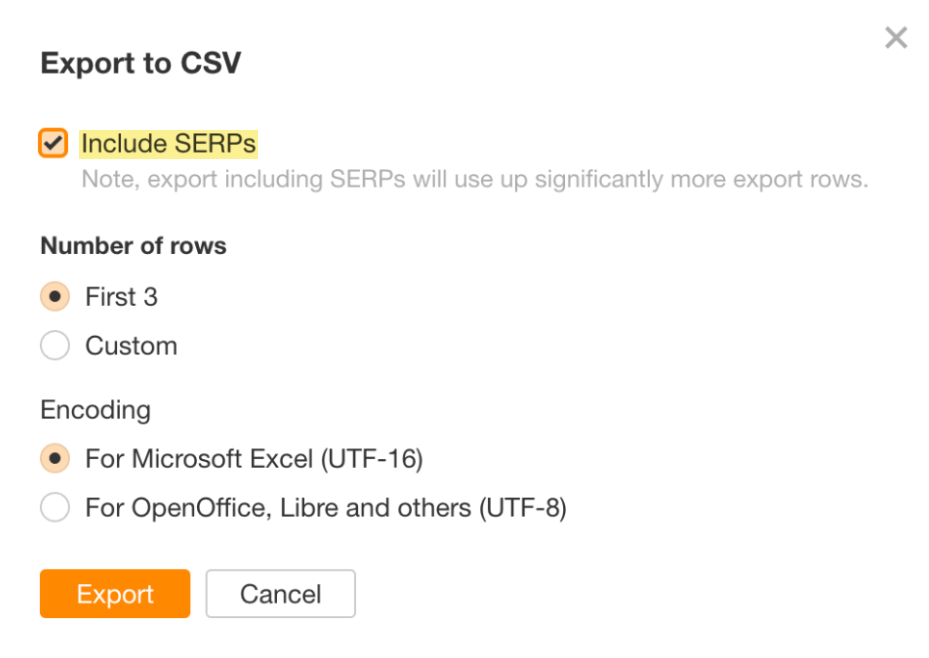Confirm export with the orange Export button

pos(114,594)
